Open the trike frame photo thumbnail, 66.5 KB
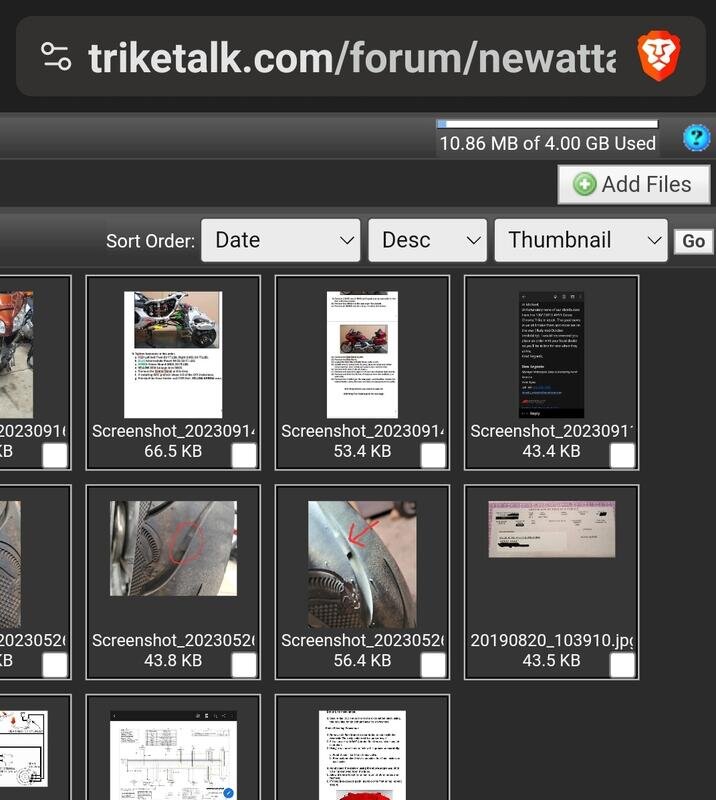The width and height of the screenshot is (716, 800). pyautogui.click(x=173, y=355)
